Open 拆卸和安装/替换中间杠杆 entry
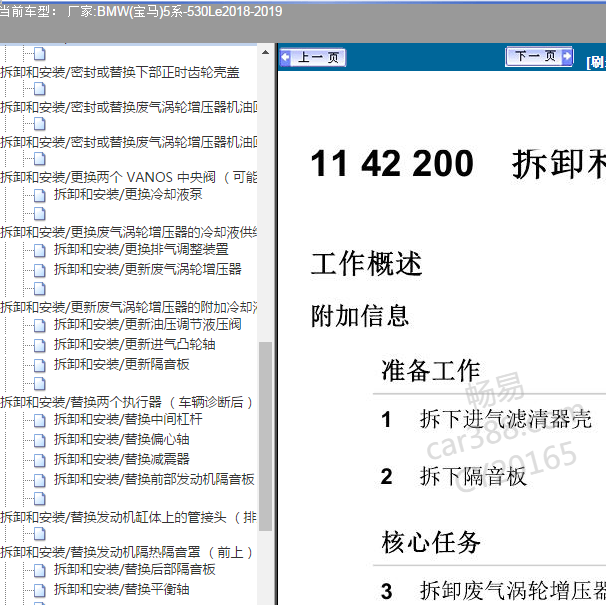This screenshot has width=606, height=605. coord(128,419)
